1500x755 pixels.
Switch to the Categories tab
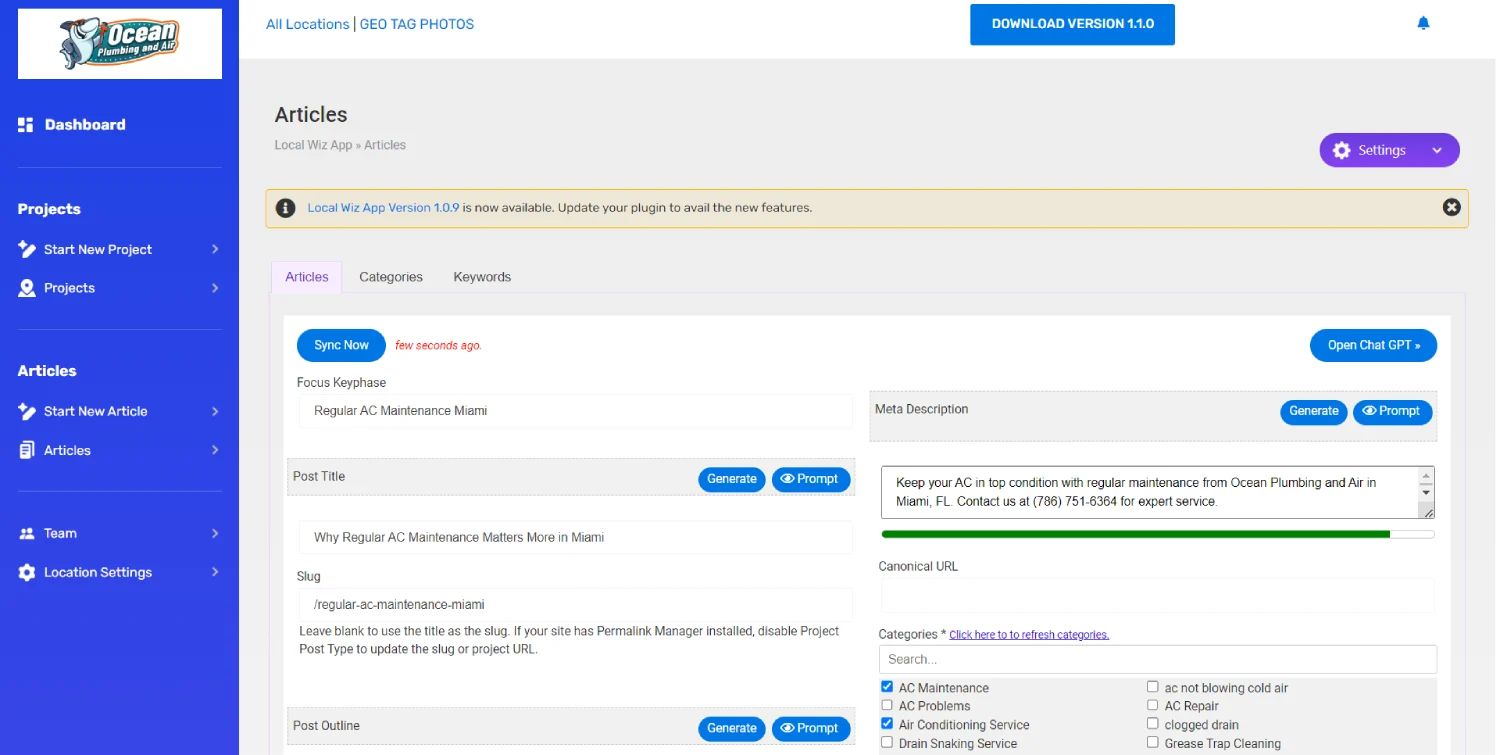point(391,277)
